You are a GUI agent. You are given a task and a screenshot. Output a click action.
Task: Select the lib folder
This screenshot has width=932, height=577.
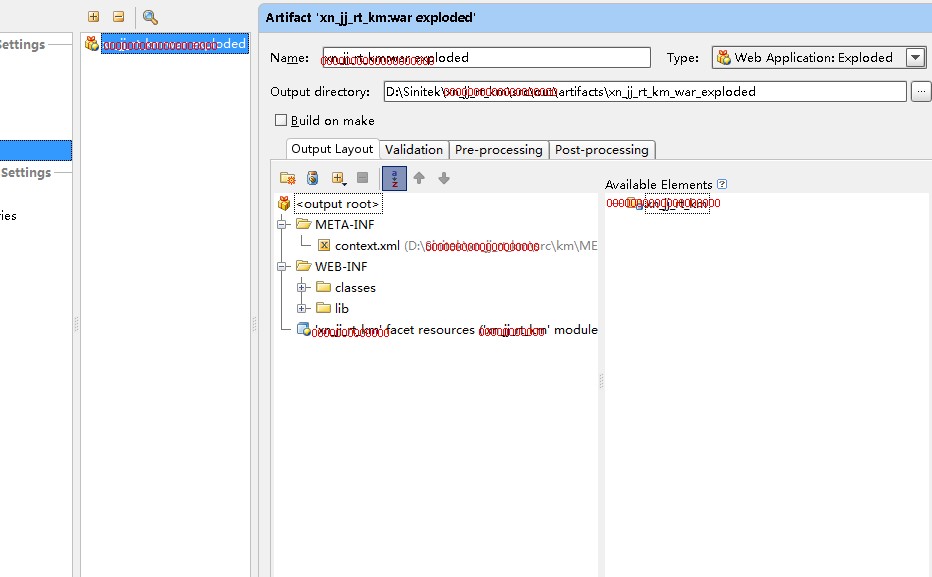342,308
